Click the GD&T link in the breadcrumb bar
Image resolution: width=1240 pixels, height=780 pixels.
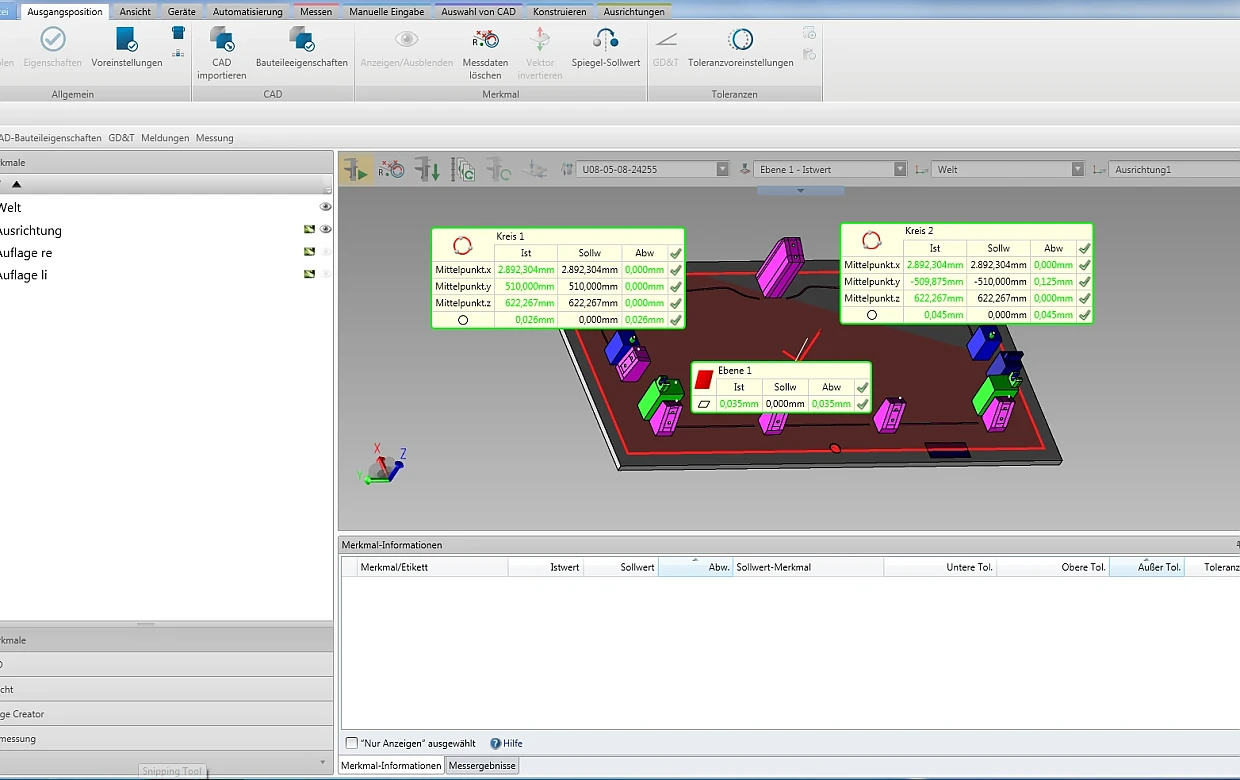pos(121,138)
